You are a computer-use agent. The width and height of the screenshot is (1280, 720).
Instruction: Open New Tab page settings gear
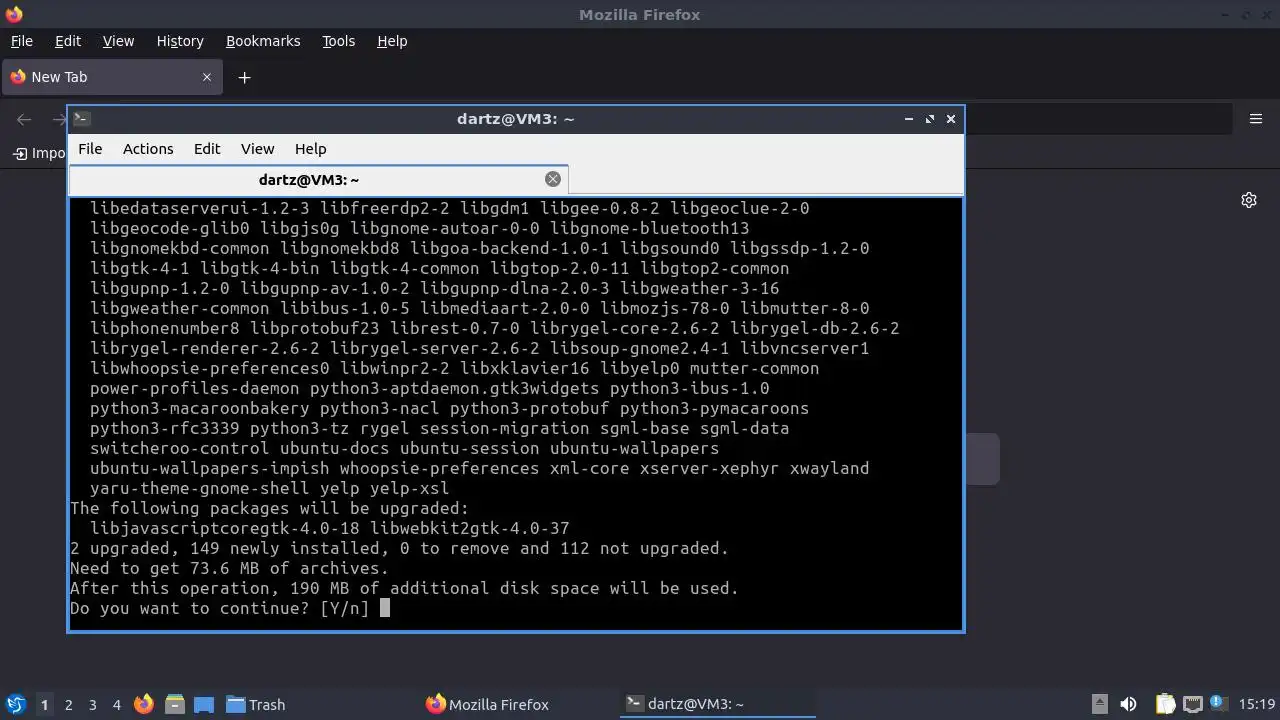pos(1249,200)
